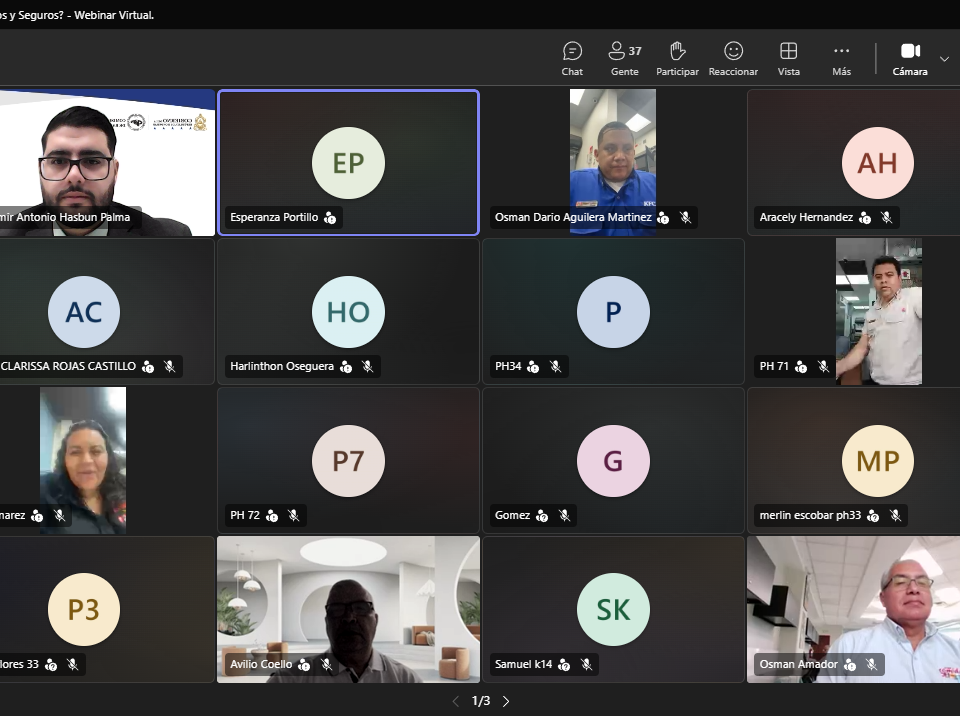Expand camera options dropdown arrow
Image resolution: width=960 pixels, height=716 pixels.
tap(944, 59)
